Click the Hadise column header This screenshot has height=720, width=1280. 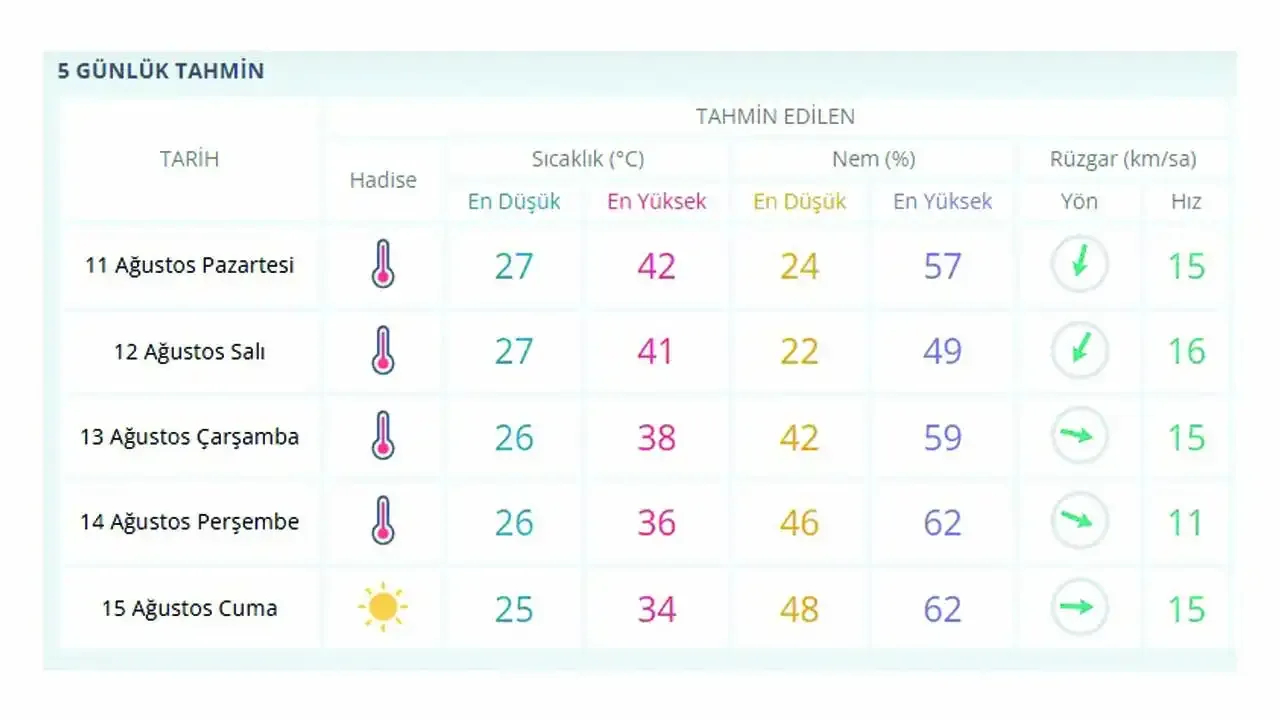(x=383, y=180)
